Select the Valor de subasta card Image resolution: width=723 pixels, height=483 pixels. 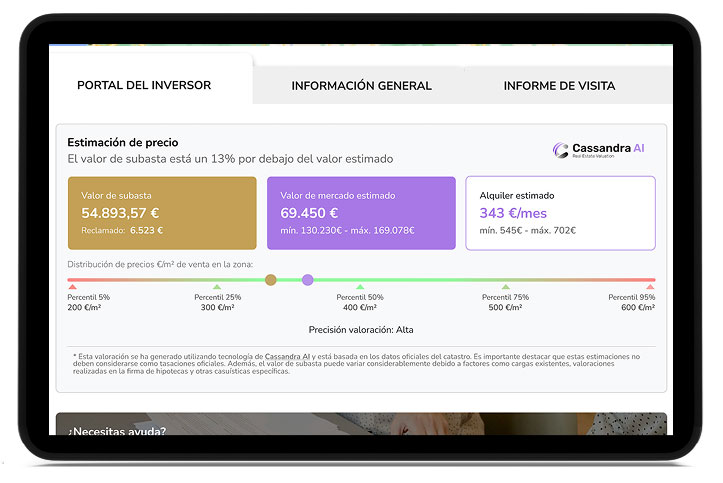(161, 213)
